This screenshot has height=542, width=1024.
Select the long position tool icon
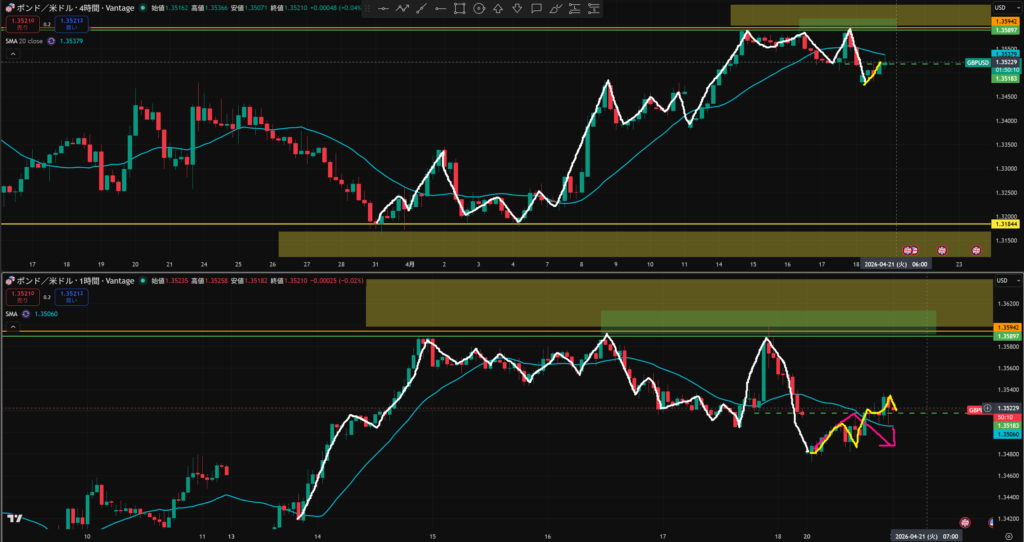[x=575, y=9]
